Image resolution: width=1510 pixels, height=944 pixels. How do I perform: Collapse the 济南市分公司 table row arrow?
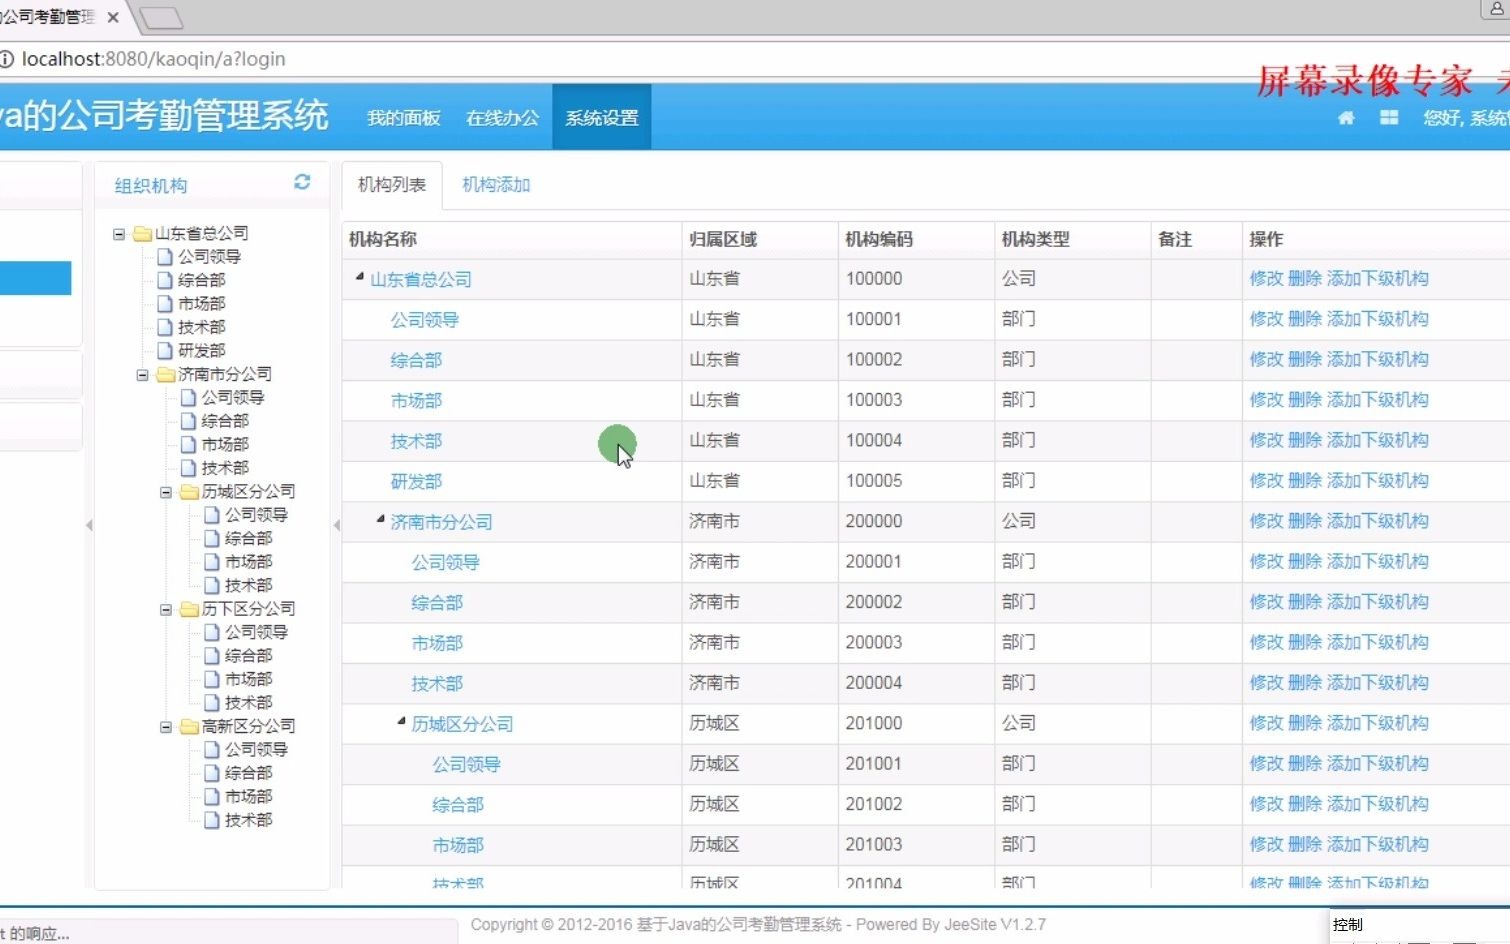381,519
